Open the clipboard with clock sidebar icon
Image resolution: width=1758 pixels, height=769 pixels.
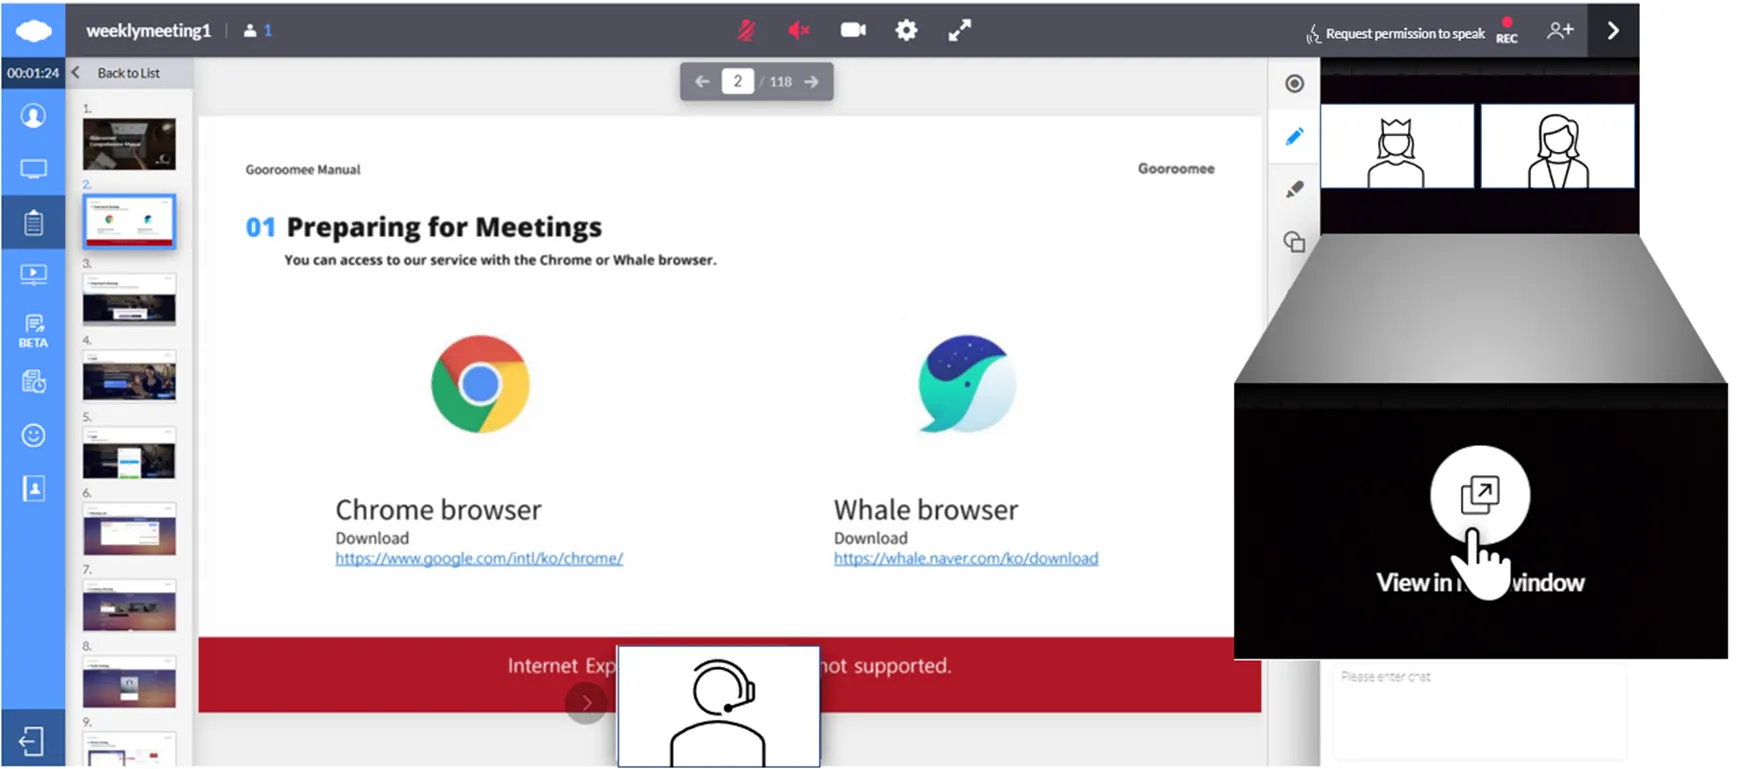(x=33, y=381)
